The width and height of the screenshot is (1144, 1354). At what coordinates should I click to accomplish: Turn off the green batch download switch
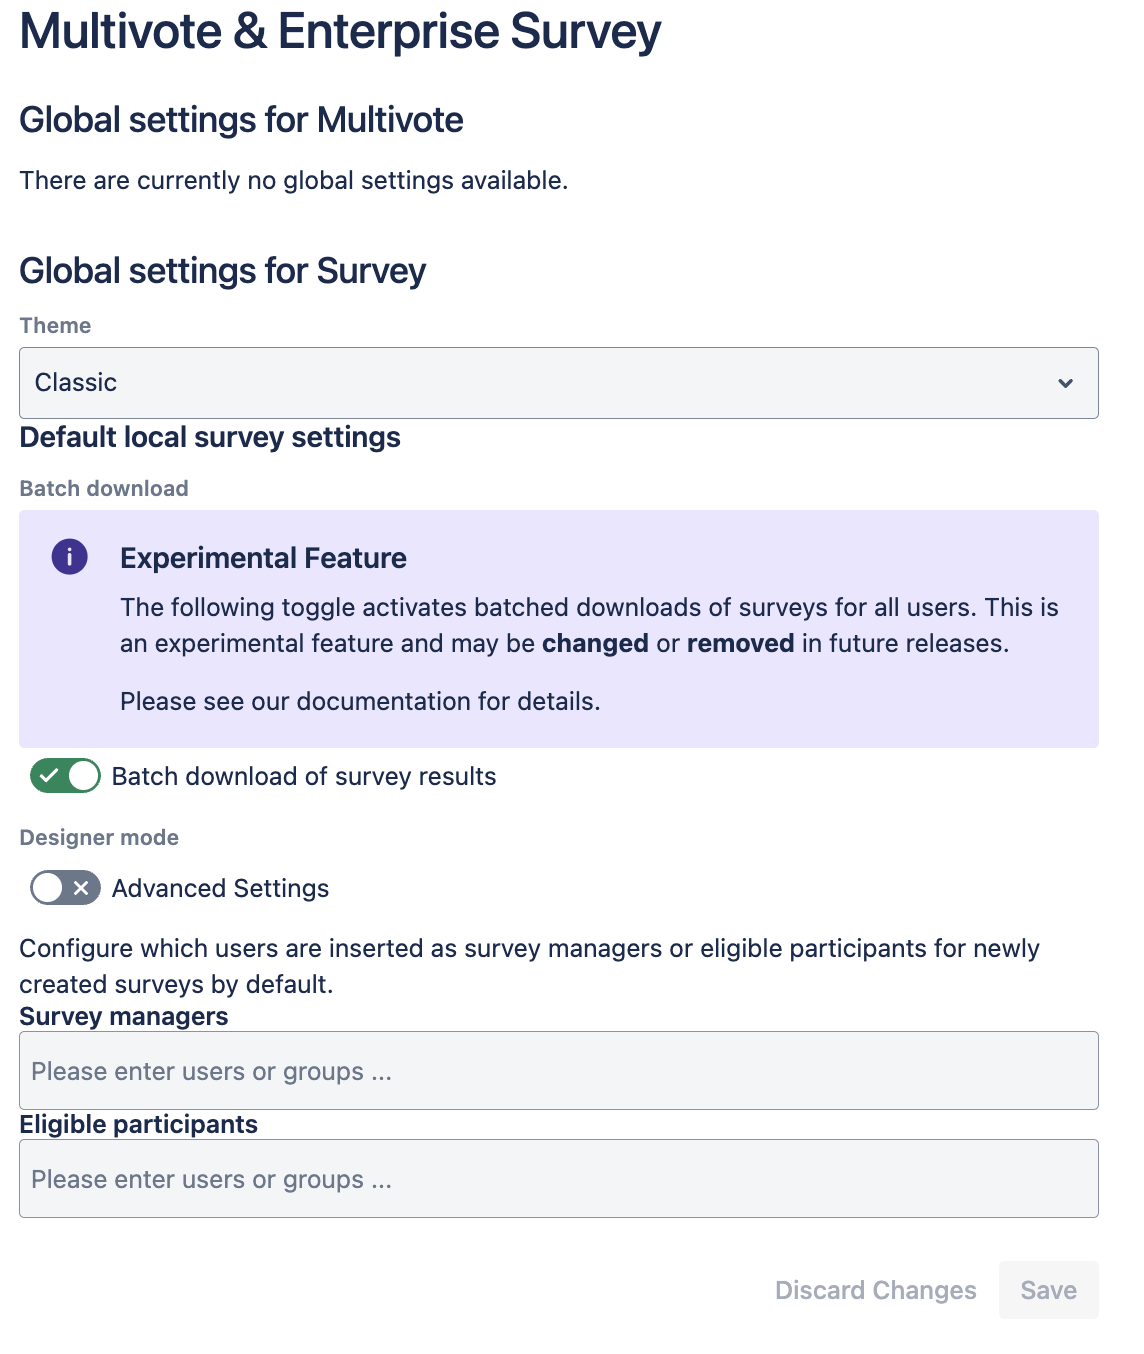(65, 776)
